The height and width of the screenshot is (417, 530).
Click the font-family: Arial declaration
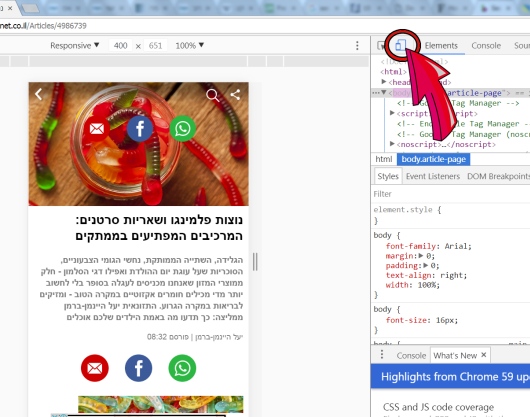point(428,246)
